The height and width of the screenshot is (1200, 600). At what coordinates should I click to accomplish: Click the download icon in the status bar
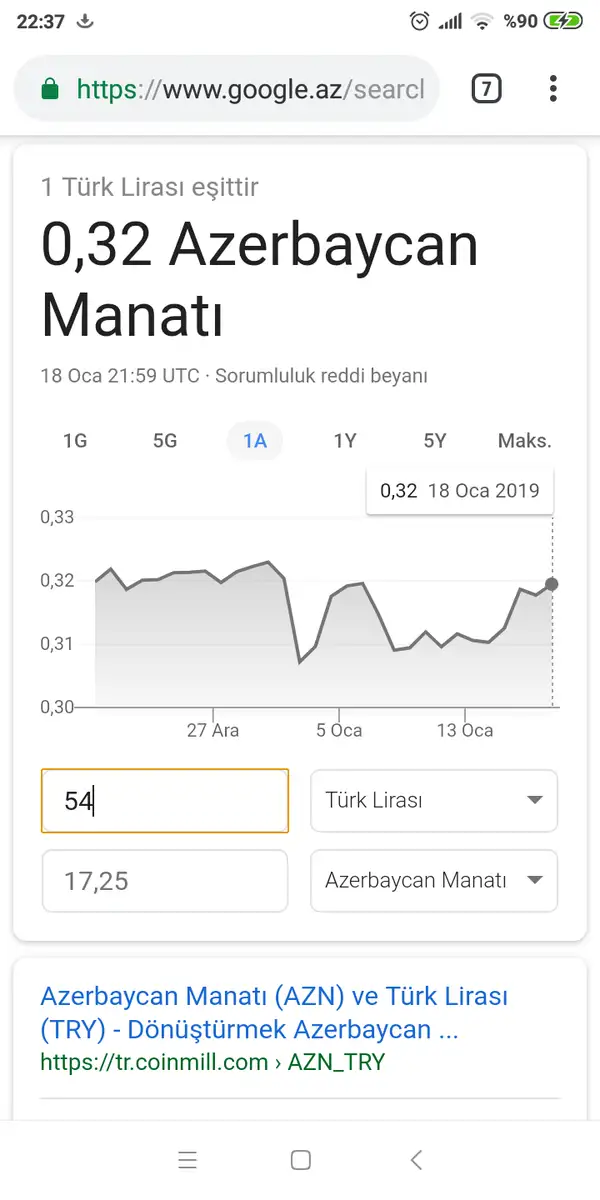pyautogui.click(x=85, y=18)
